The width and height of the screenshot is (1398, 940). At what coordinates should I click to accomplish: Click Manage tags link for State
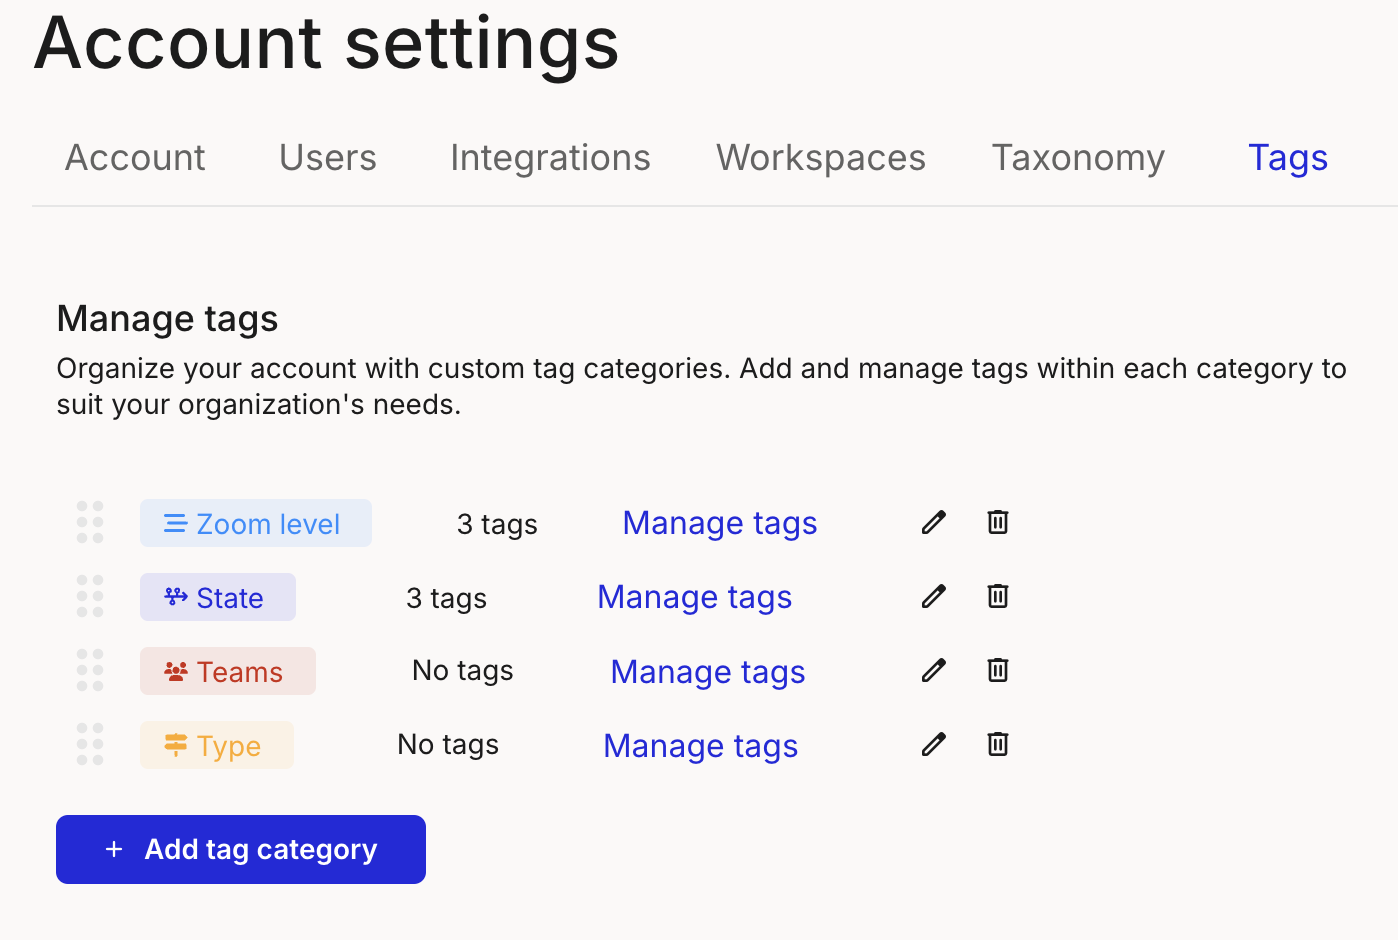tap(695, 597)
